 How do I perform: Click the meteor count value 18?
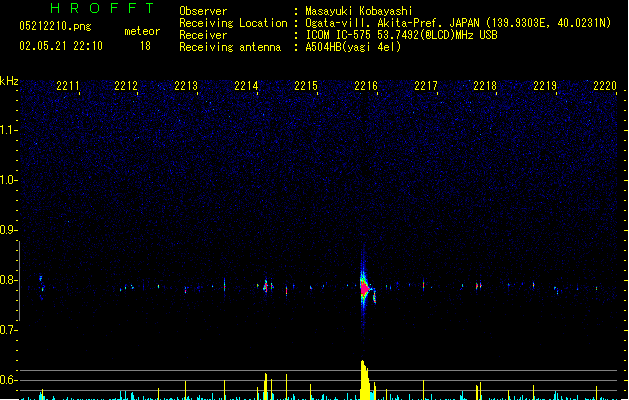click(145, 46)
